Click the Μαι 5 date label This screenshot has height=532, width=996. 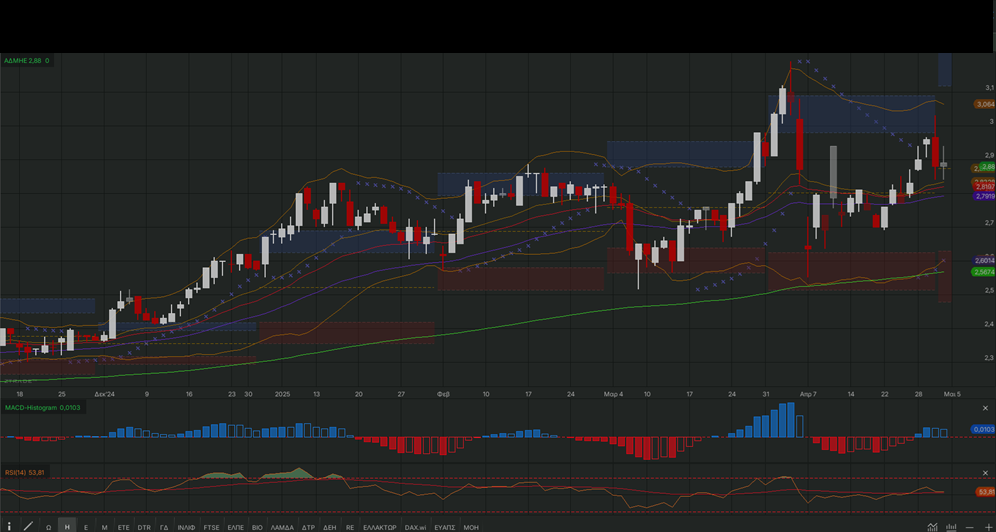[x=952, y=394]
